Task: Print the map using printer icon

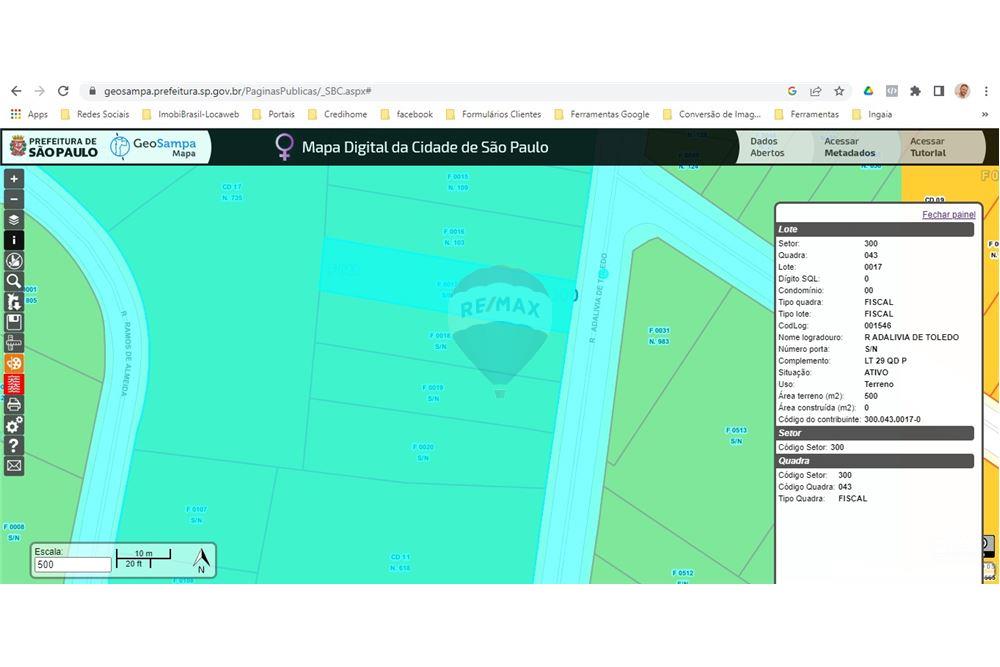Action: (x=14, y=405)
